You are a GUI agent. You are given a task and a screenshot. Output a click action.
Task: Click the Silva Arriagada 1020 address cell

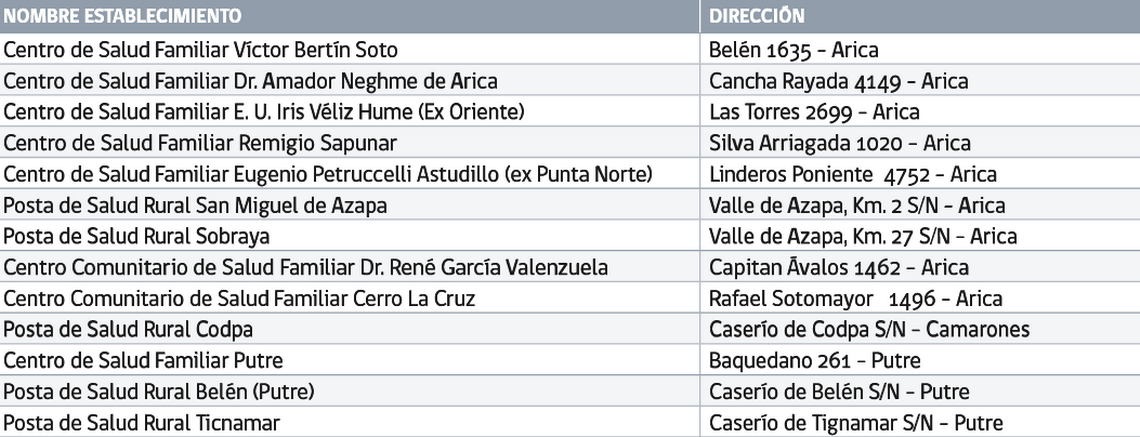coord(839,143)
